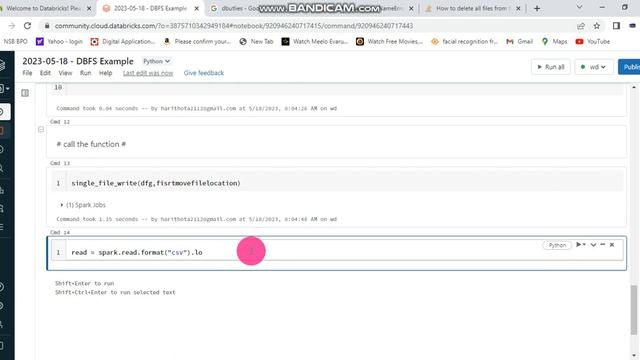Minimize cell Cmd 14 with the dash icon

click(x=602, y=244)
